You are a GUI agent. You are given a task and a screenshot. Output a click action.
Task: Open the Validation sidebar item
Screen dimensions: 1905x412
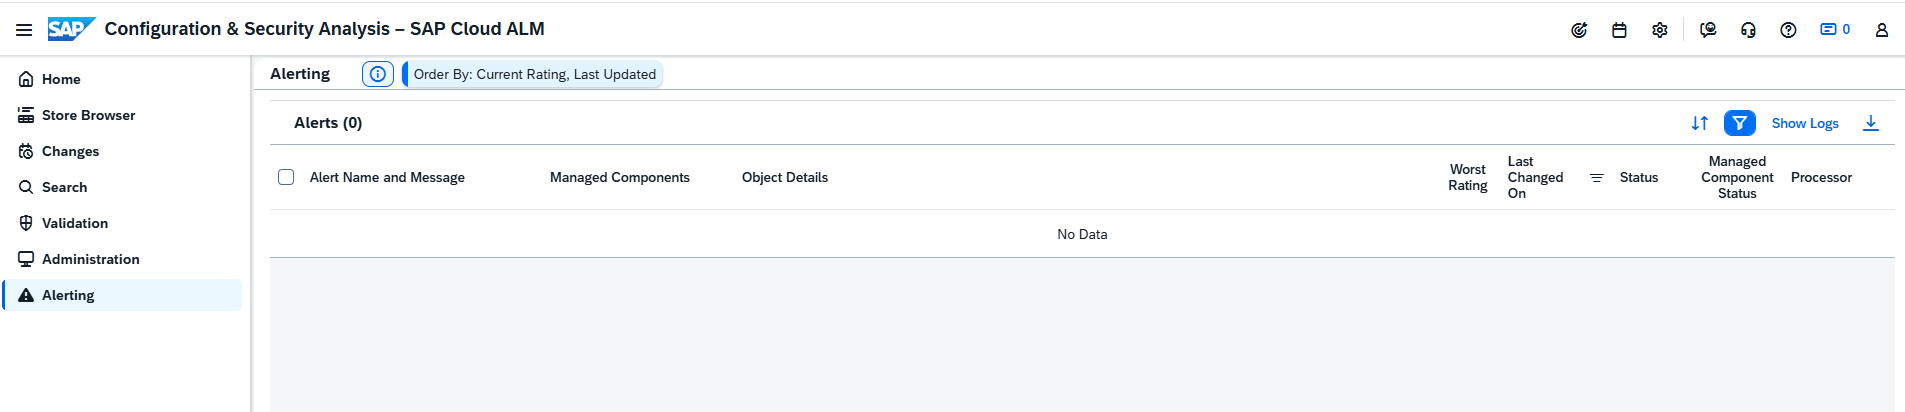(x=74, y=223)
